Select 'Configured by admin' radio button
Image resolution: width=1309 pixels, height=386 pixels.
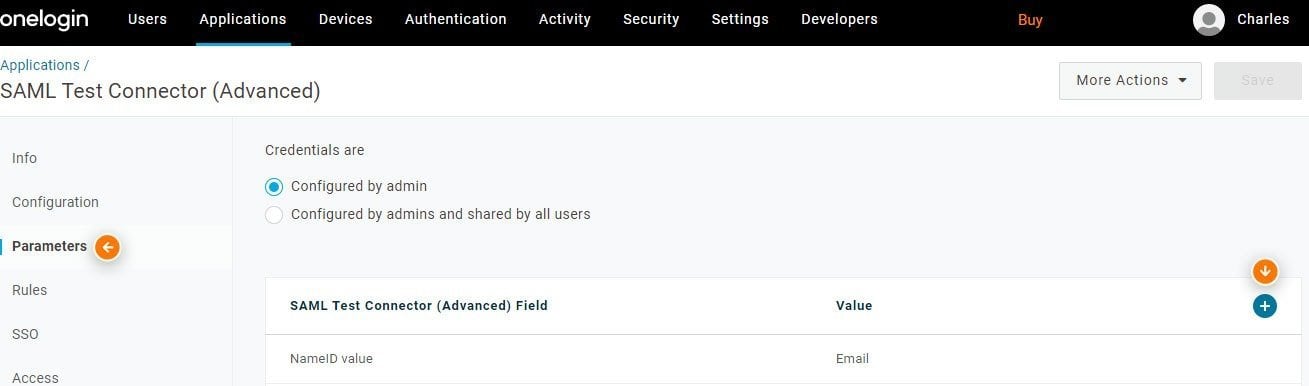(x=274, y=186)
